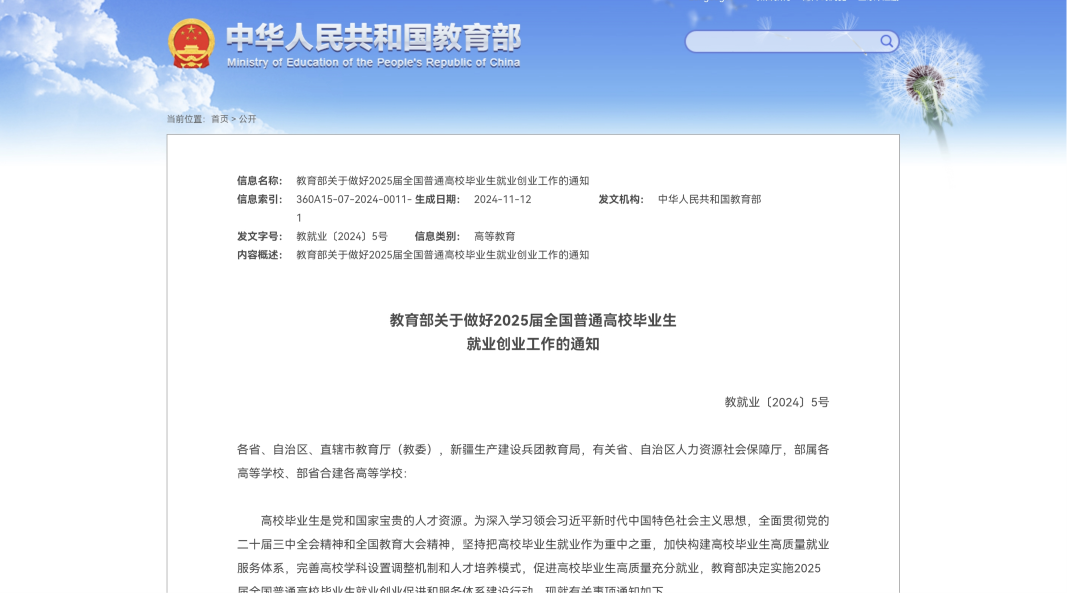Click 高等教育 in the 信息类别 field
Viewport: 1068px width, 595px height.
pyautogui.click(x=494, y=237)
